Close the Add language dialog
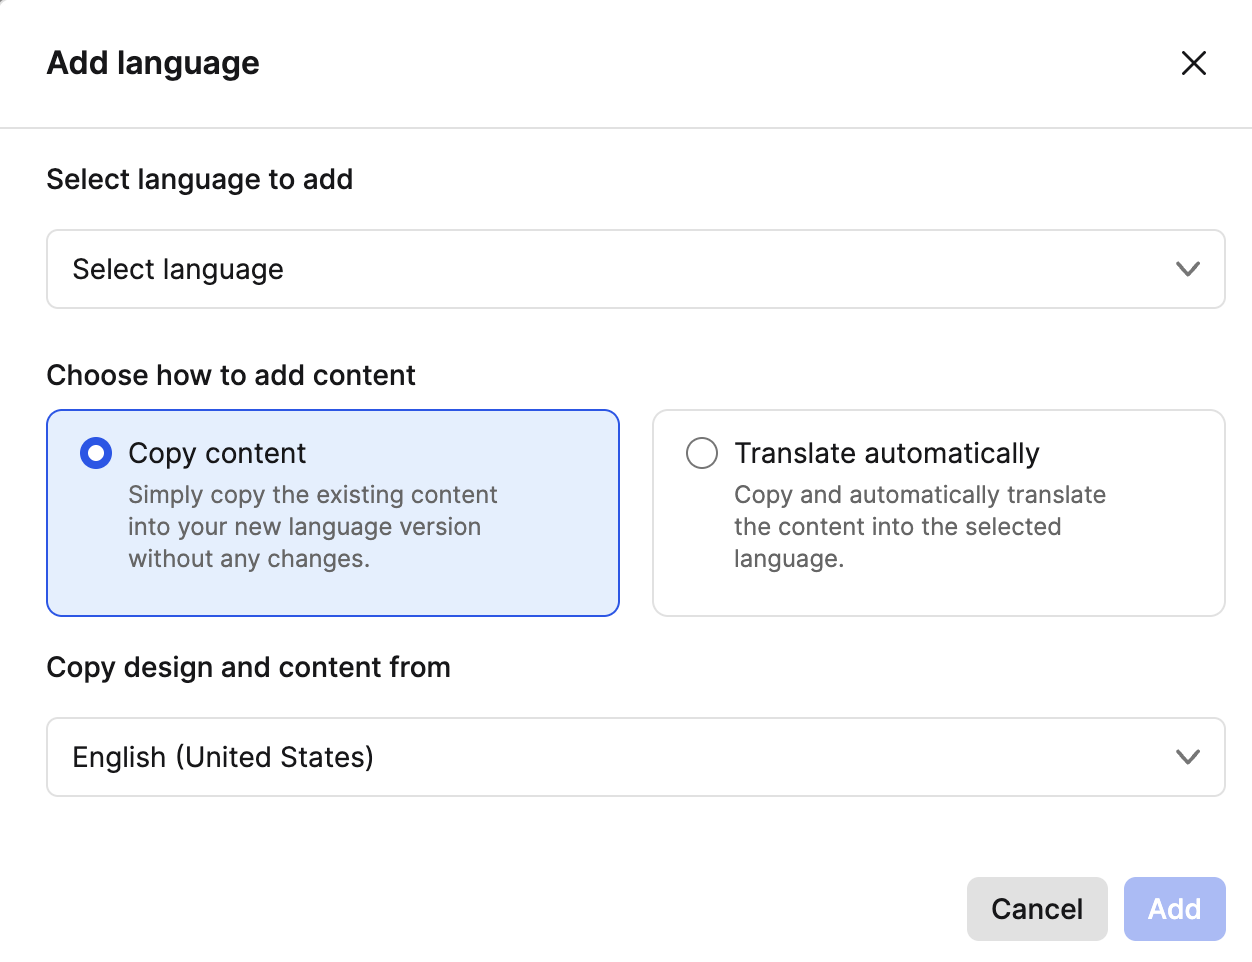The width and height of the screenshot is (1252, 962). point(1193,63)
